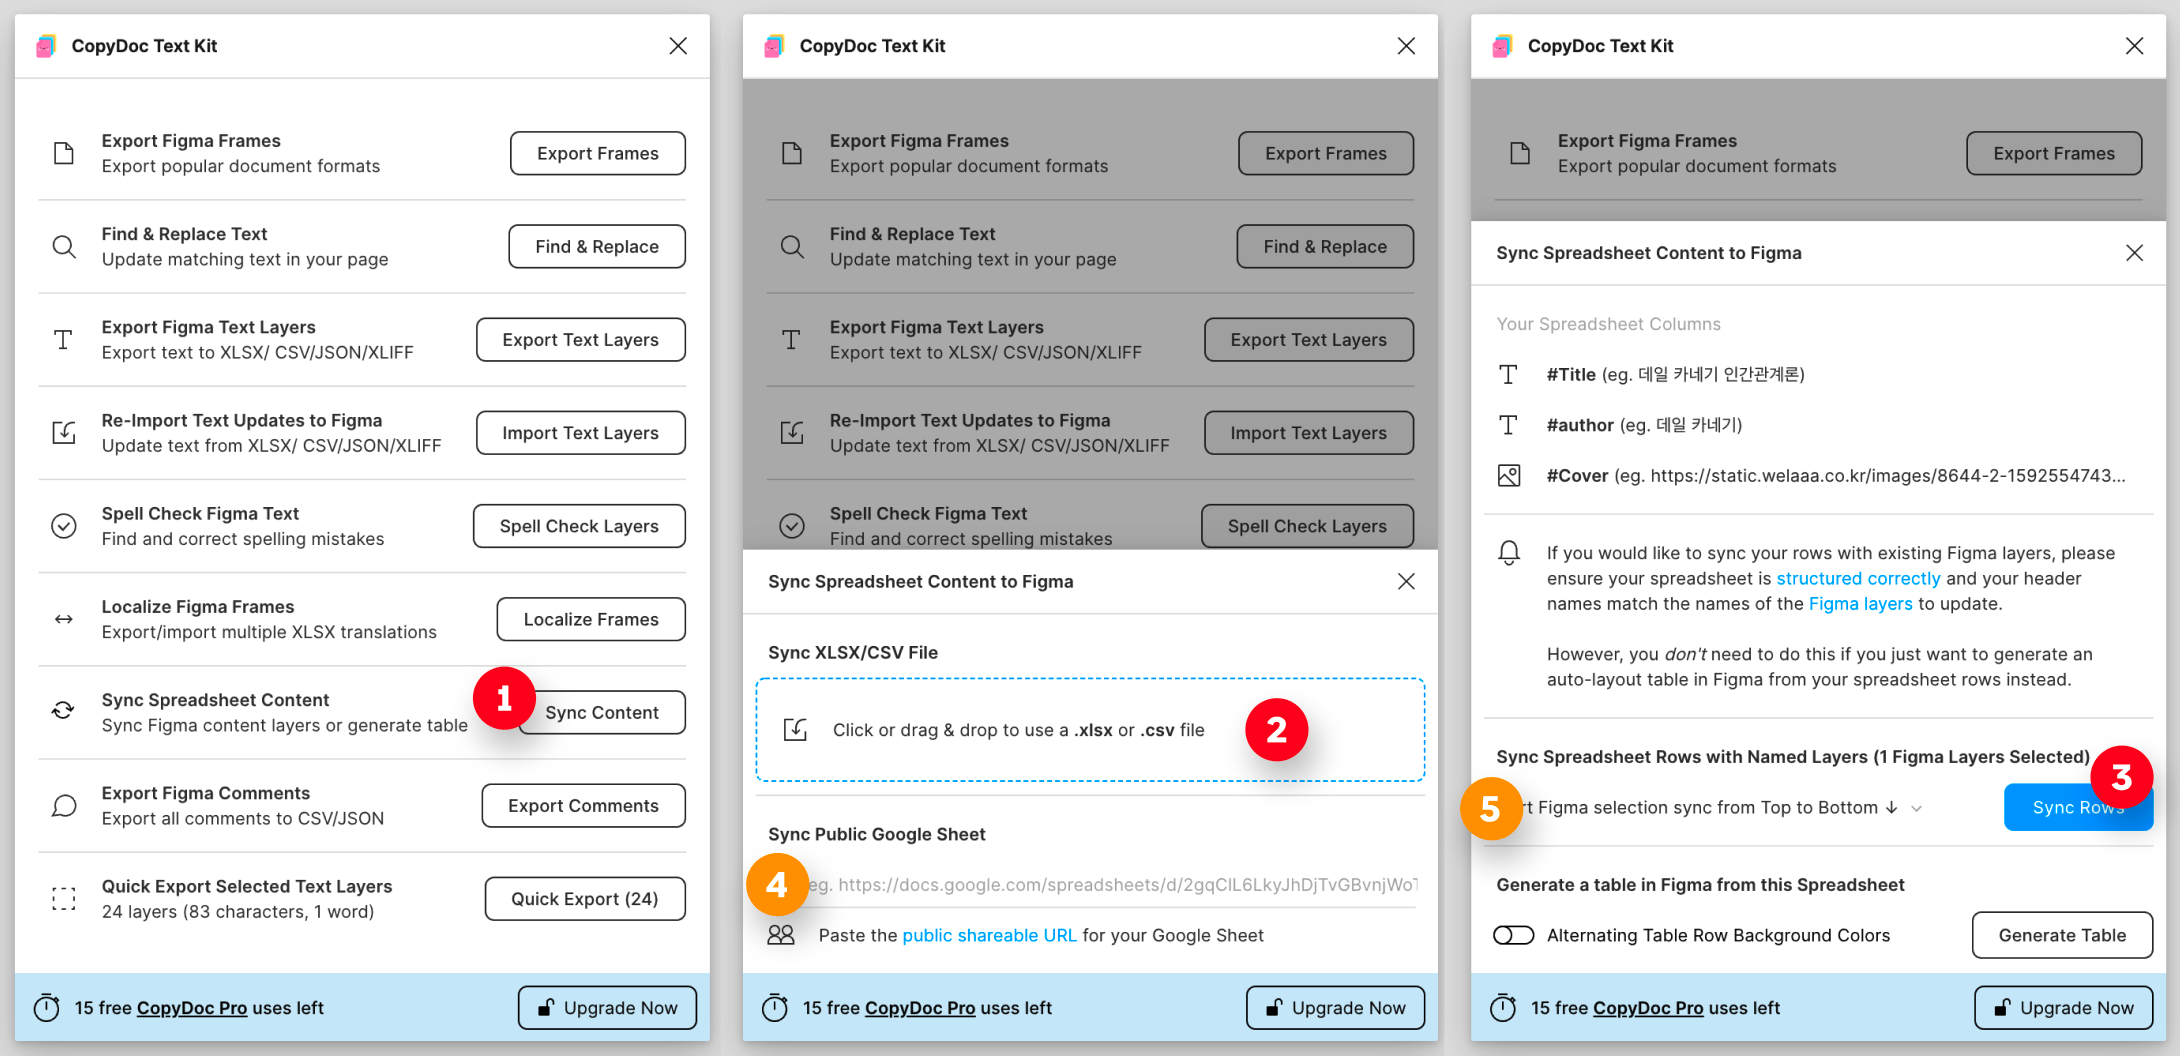Image resolution: width=2180 pixels, height=1056 pixels.
Task: Click Upgrade Now in middle panel
Action: pos(1336,1007)
